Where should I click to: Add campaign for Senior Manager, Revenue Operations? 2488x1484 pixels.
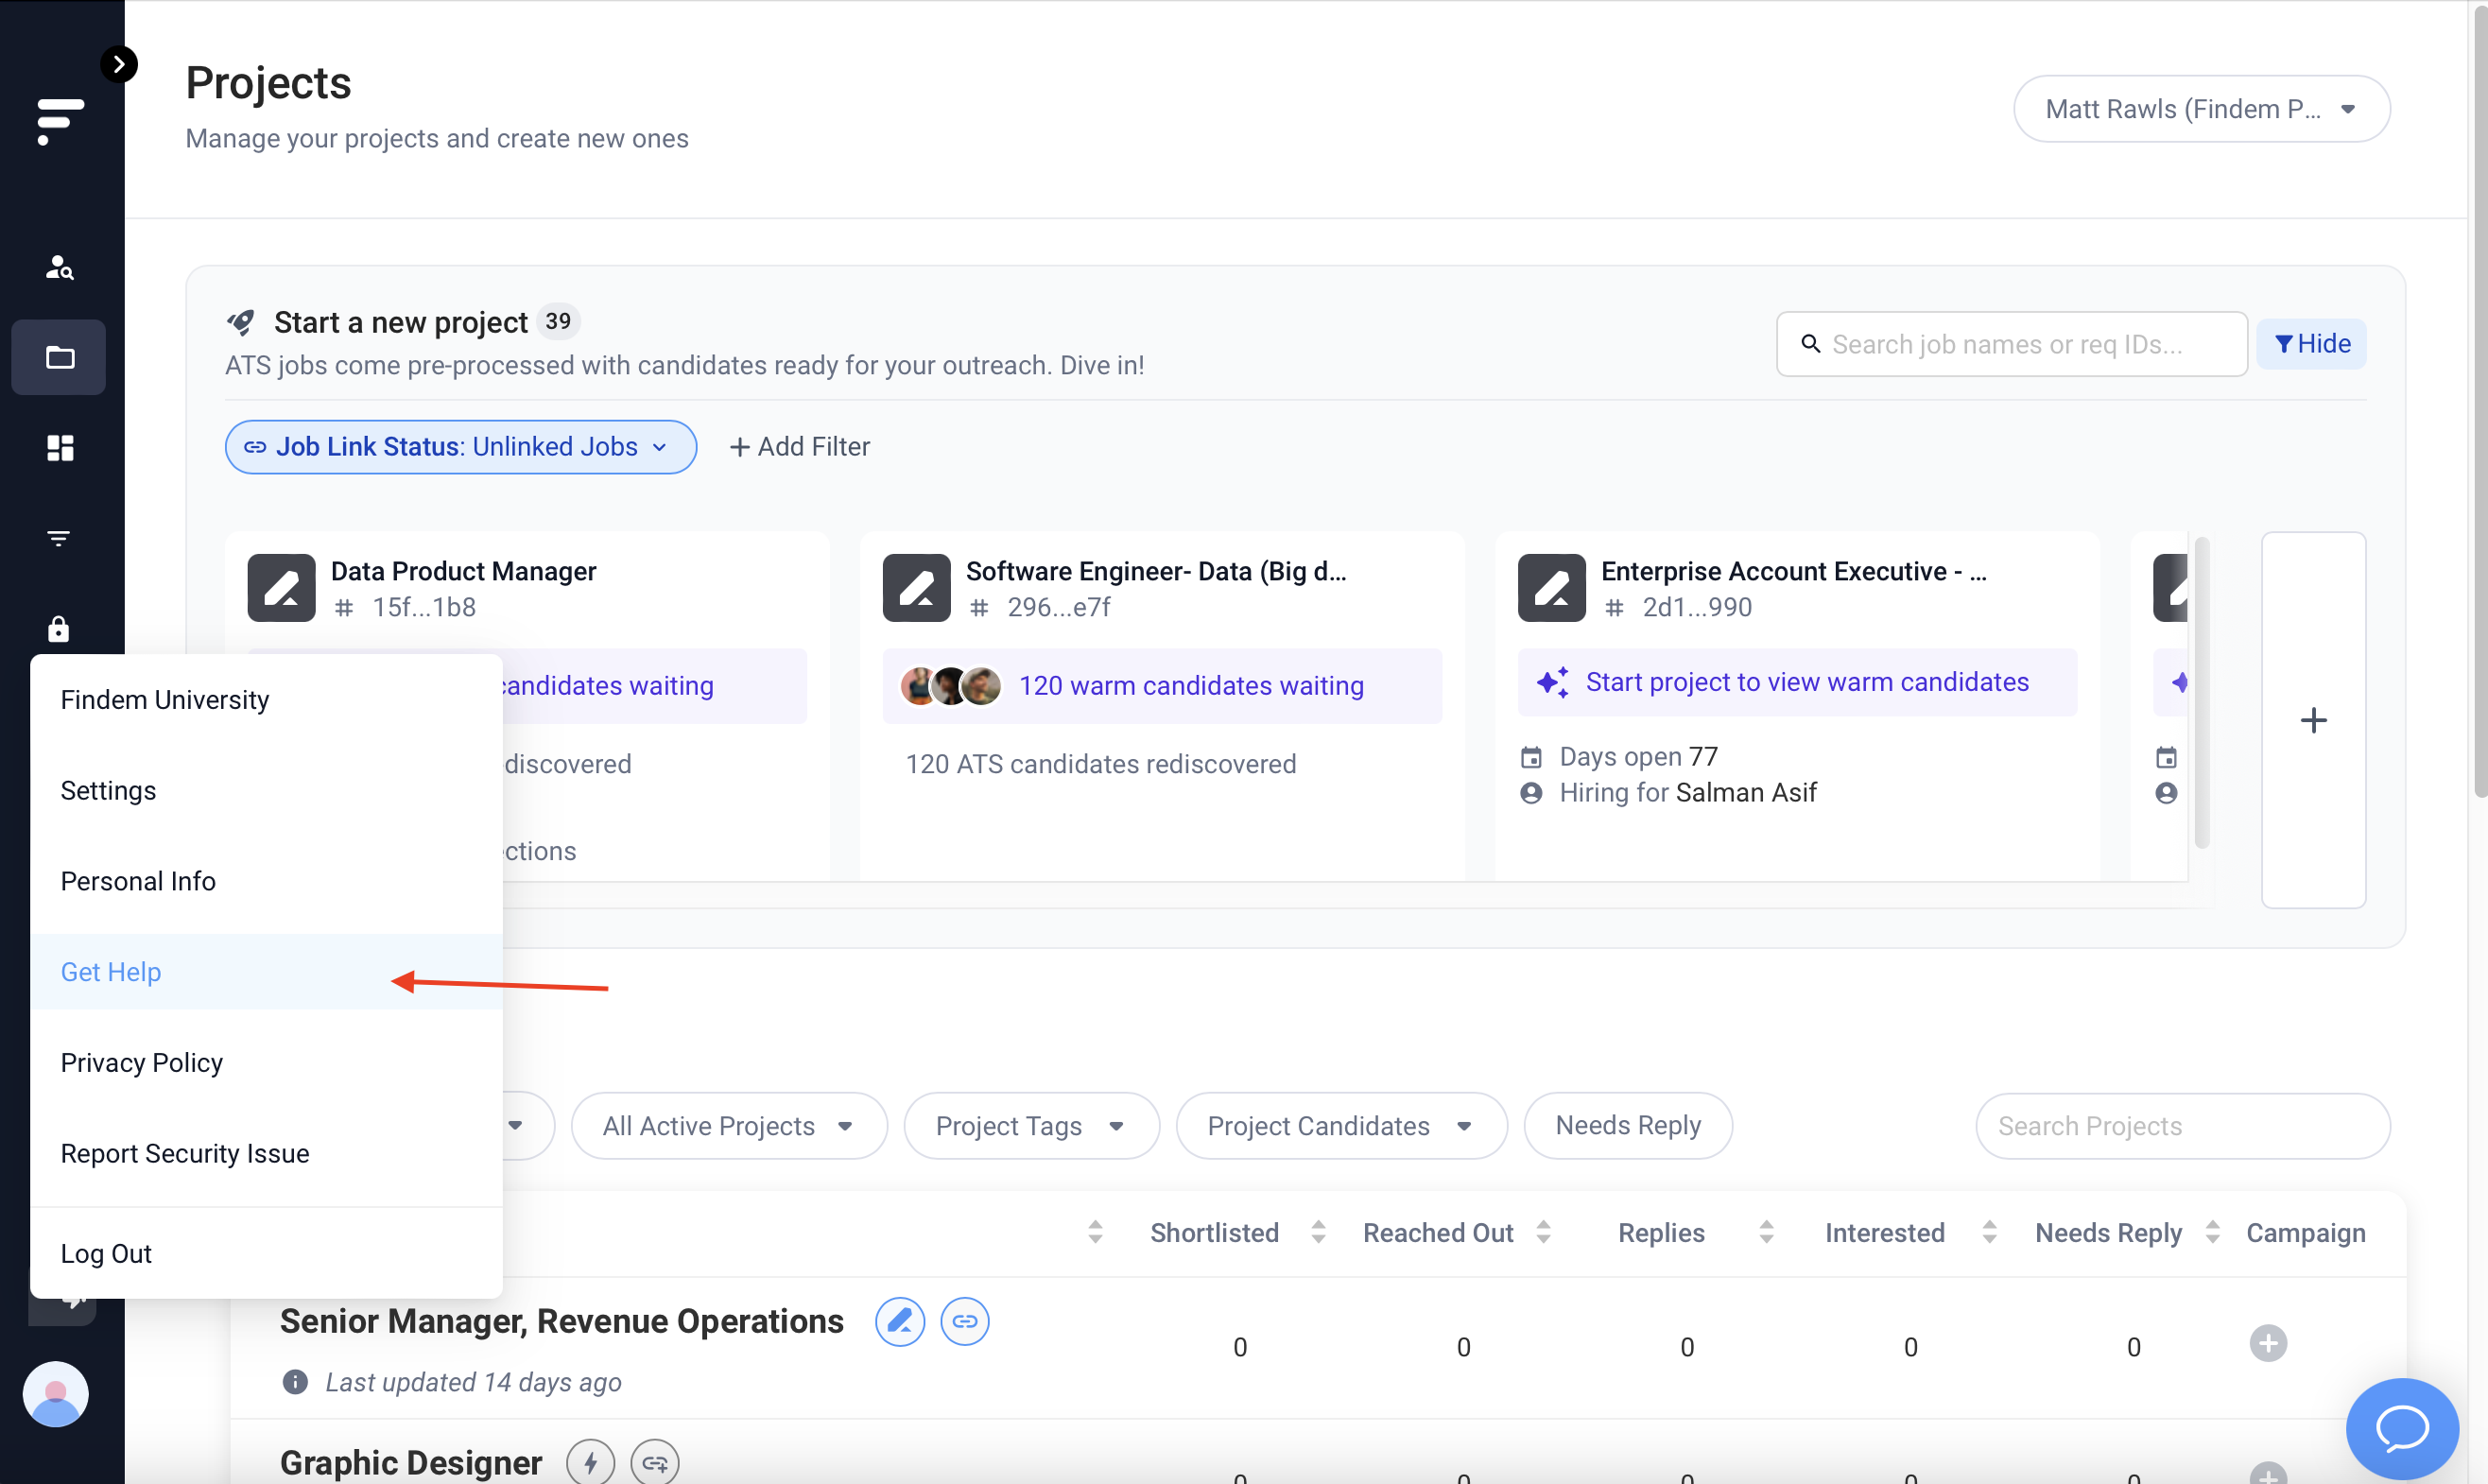pyautogui.click(x=2268, y=1343)
